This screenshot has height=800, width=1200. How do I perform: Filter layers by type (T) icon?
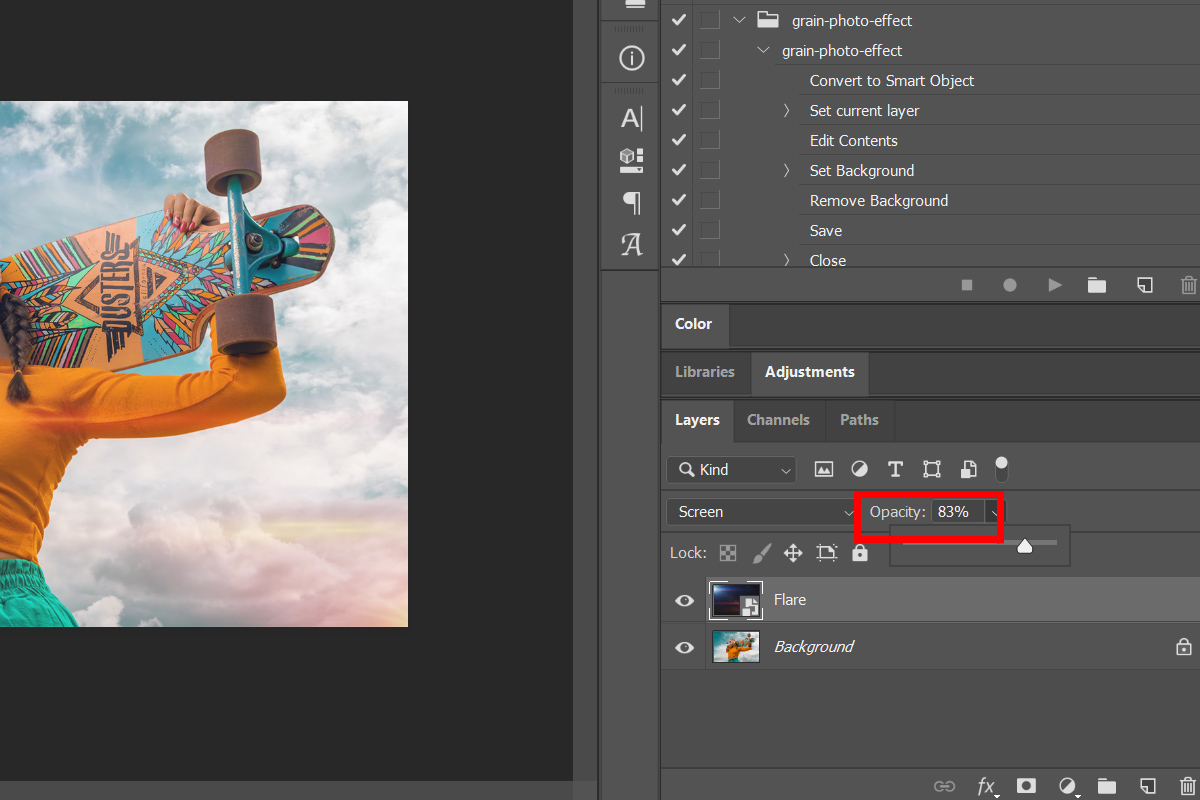(895, 469)
